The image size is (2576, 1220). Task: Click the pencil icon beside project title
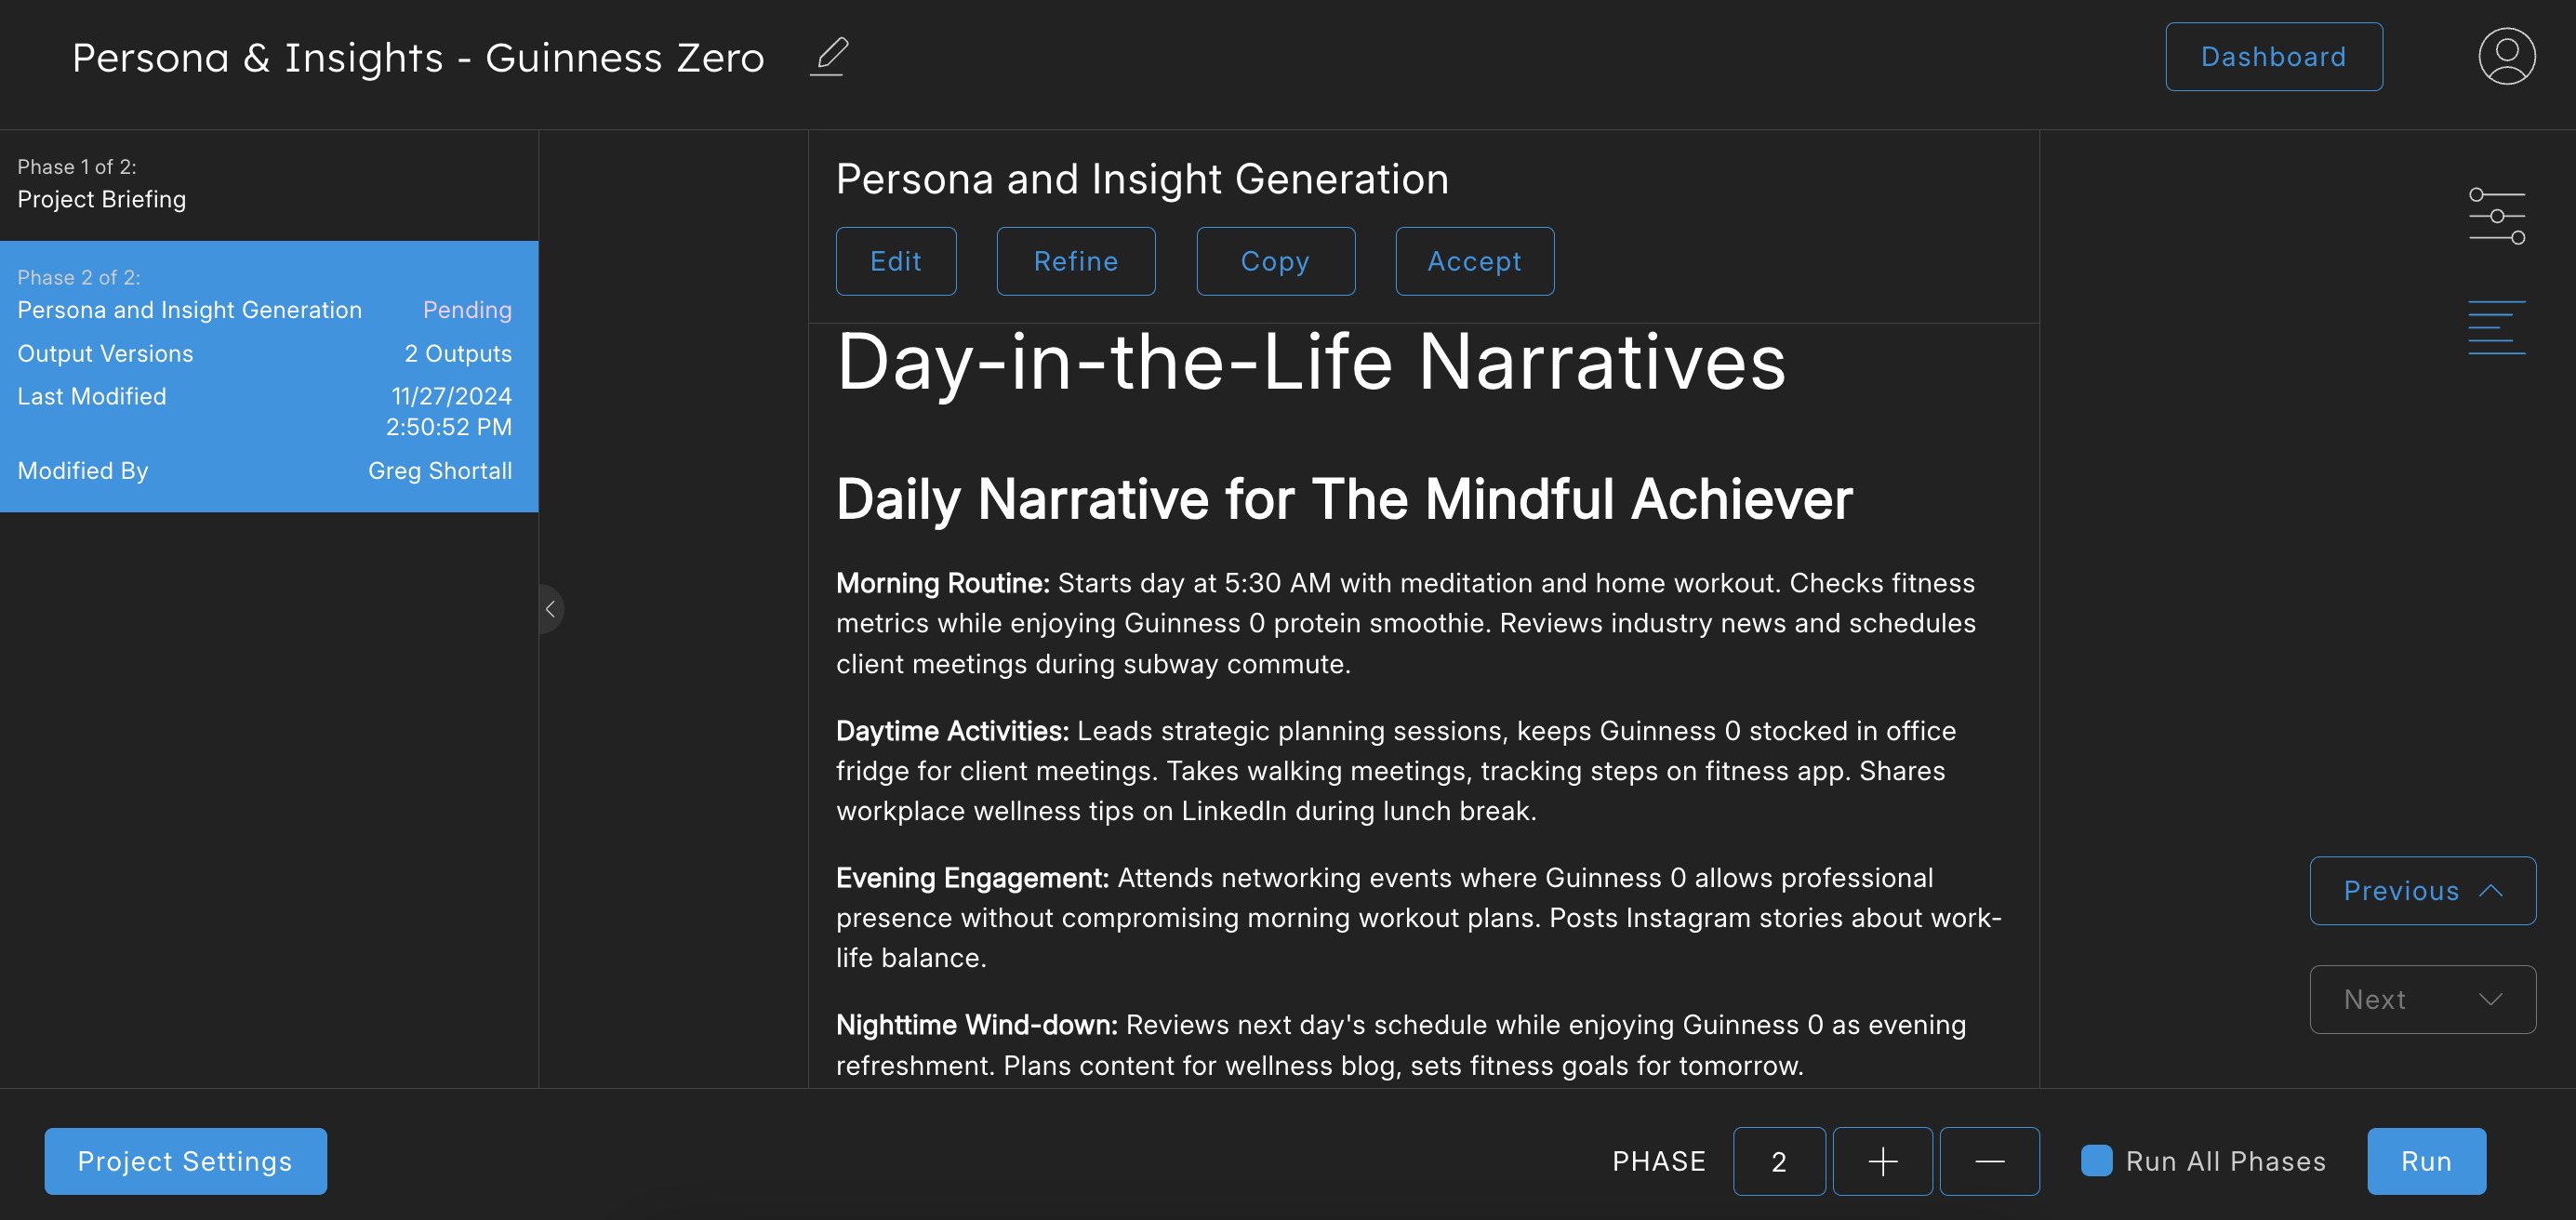point(829,57)
